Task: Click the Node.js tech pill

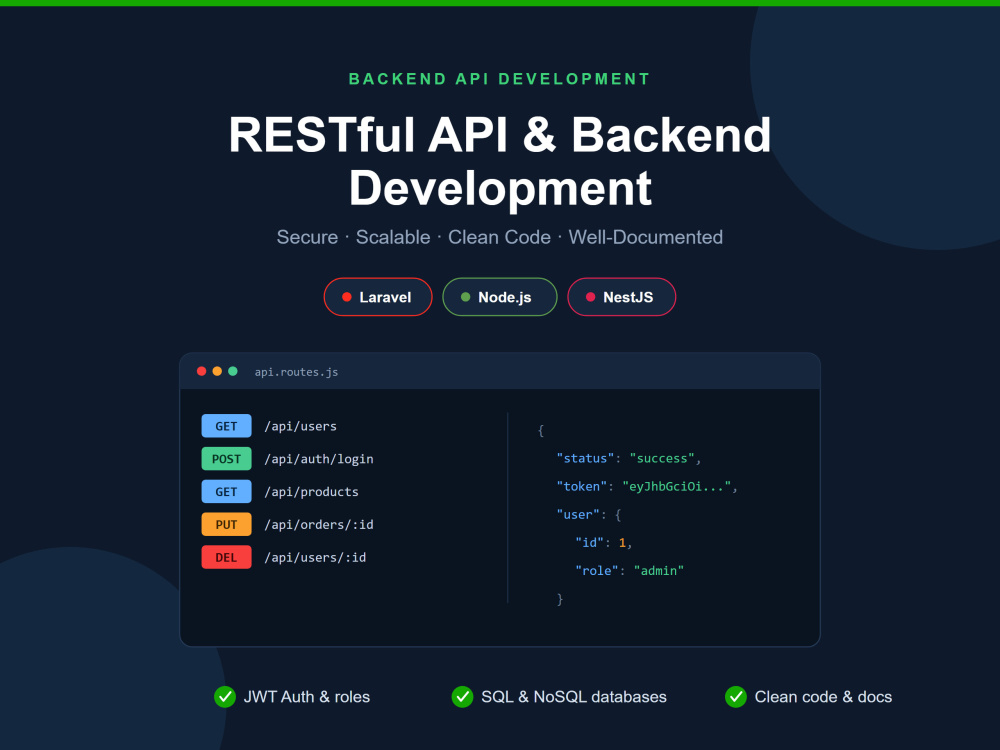Action: point(499,297)
